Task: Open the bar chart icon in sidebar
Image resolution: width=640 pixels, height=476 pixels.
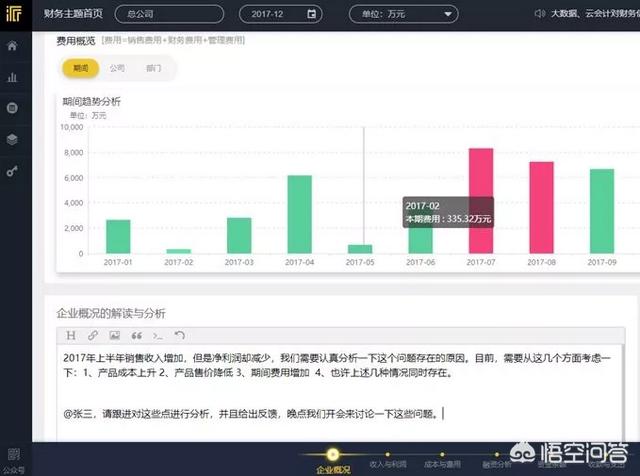Action: click(x=12, y=77)
